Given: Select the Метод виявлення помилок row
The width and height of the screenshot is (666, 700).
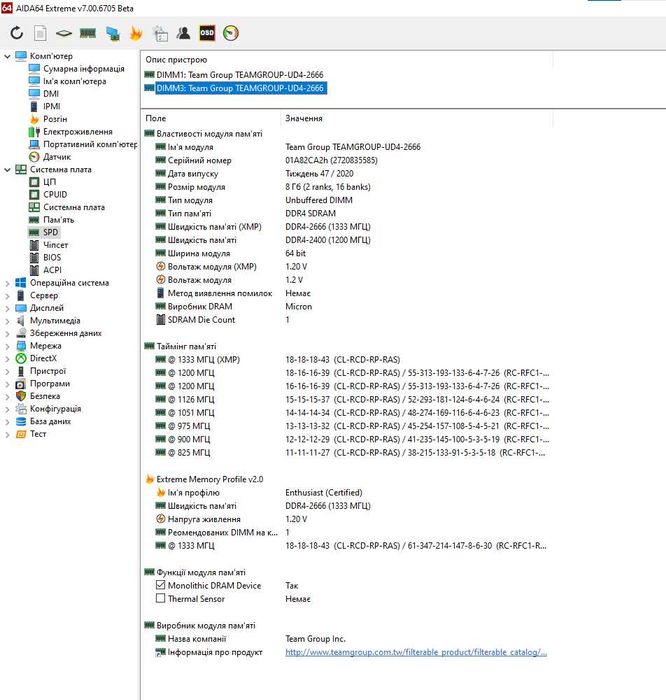Looking at the screenshot, I should [348, 293].
